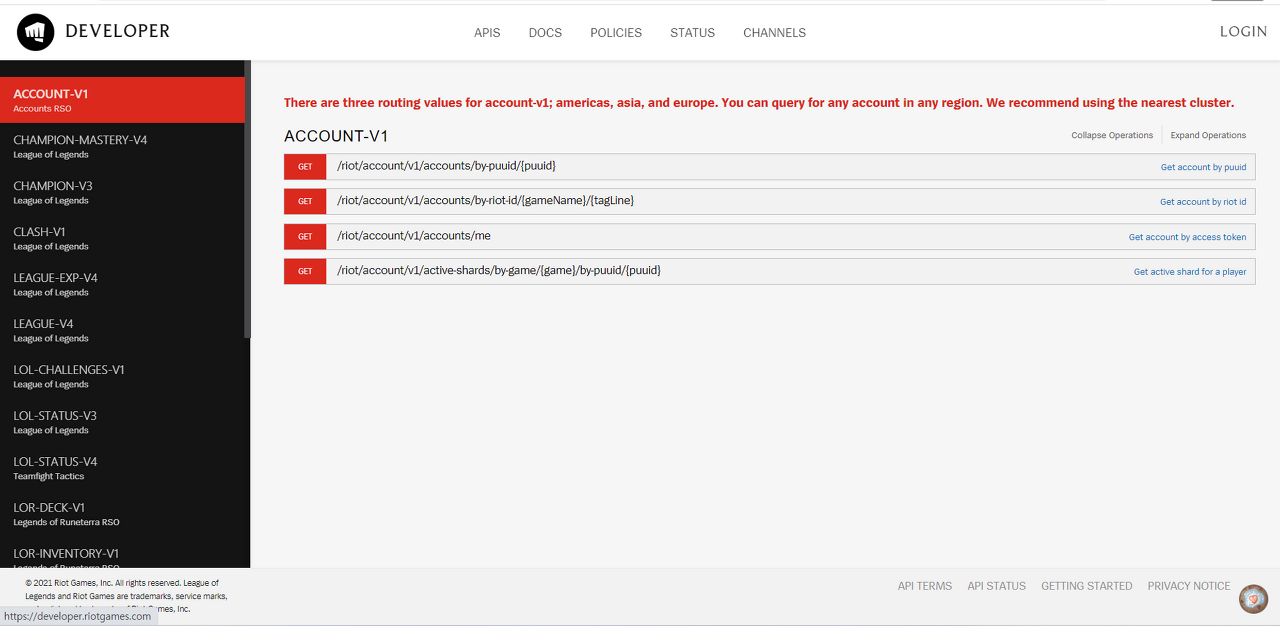This screenshot has height=626, width=1280.
Task: Open CLASH-V1 API in sidebar
Action: (122, 238)
